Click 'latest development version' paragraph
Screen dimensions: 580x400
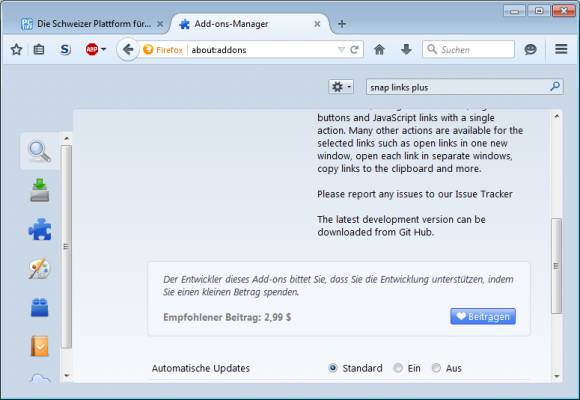tap(401, 226)
